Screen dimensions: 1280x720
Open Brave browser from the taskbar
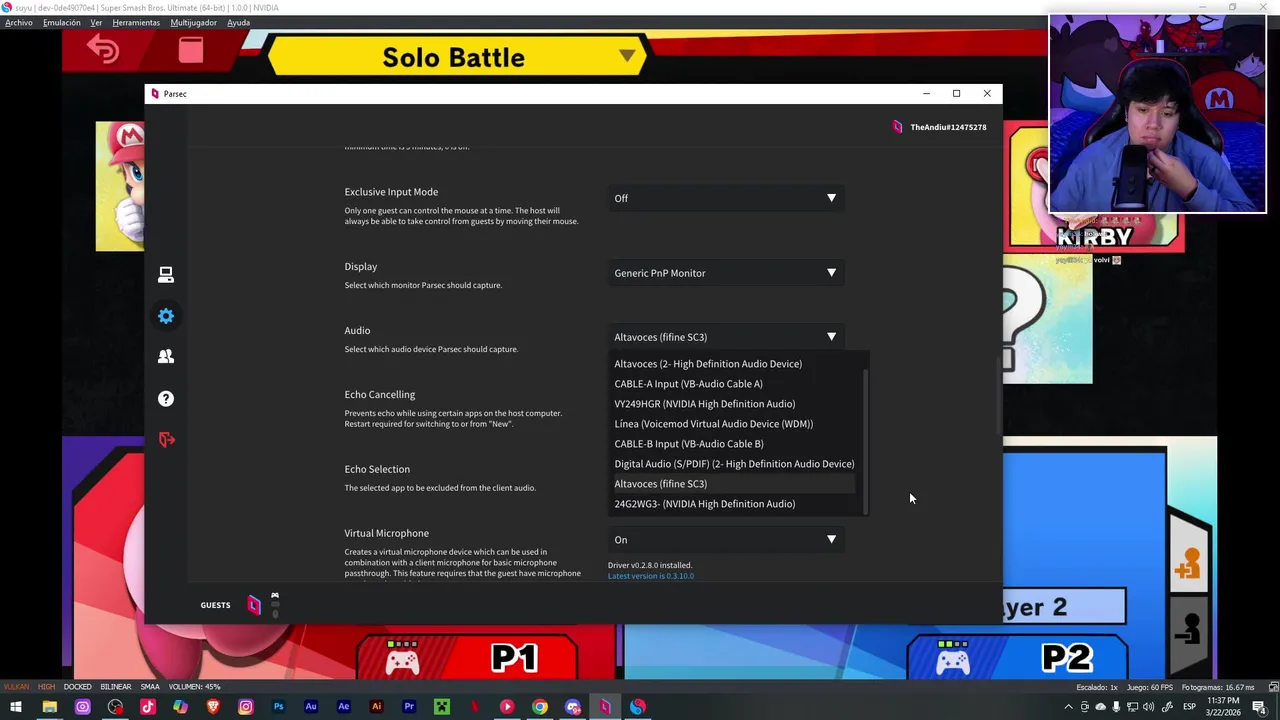coord(213,707)
